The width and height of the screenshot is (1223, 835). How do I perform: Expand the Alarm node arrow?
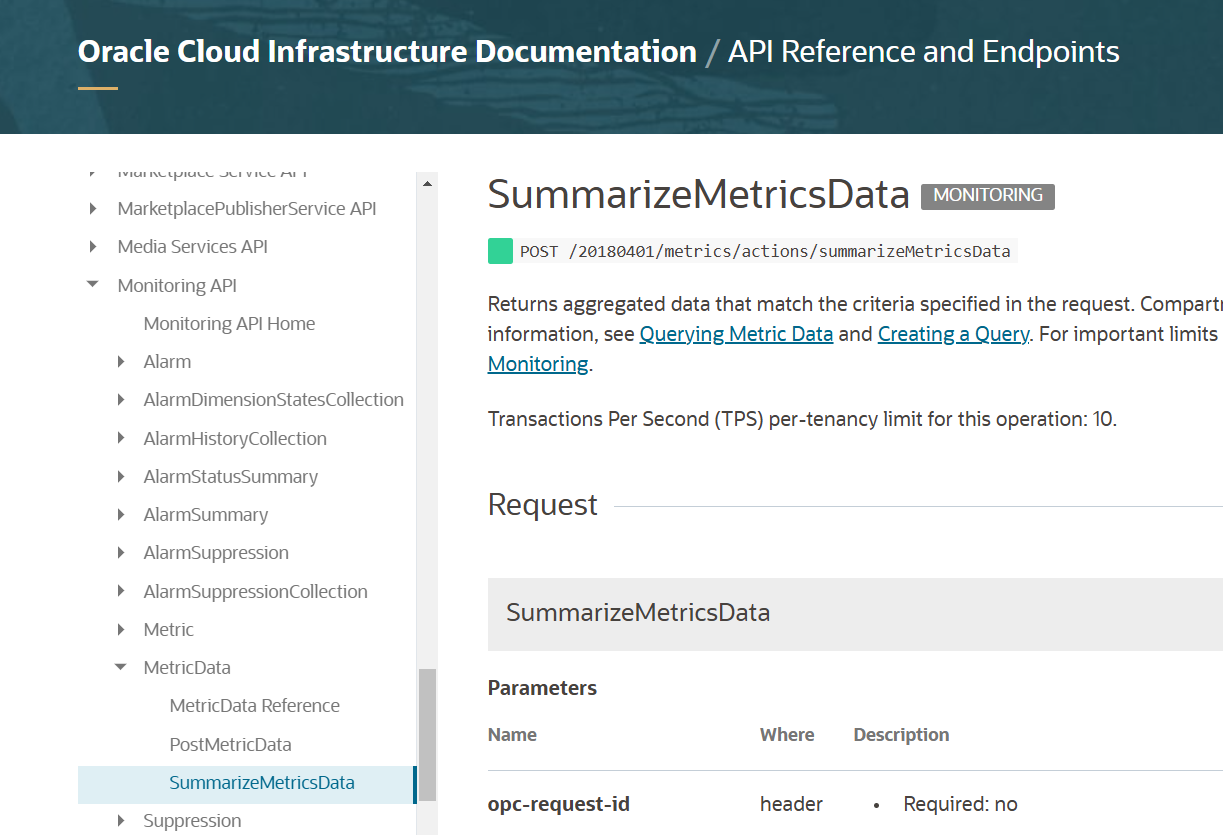tap(120, 362)
